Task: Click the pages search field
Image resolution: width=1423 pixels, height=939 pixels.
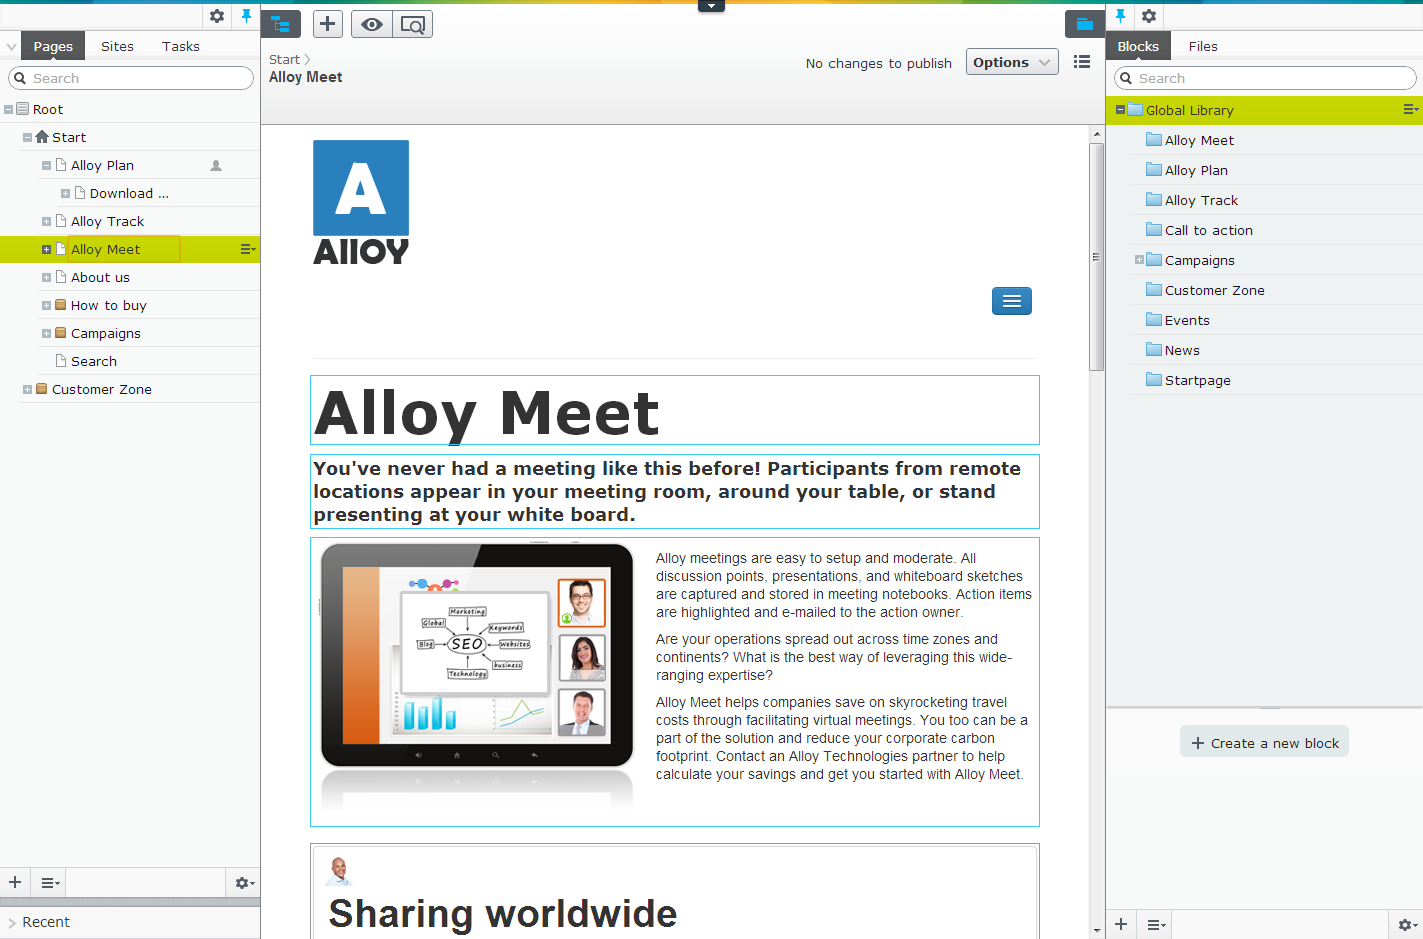Action: point(131,78)
